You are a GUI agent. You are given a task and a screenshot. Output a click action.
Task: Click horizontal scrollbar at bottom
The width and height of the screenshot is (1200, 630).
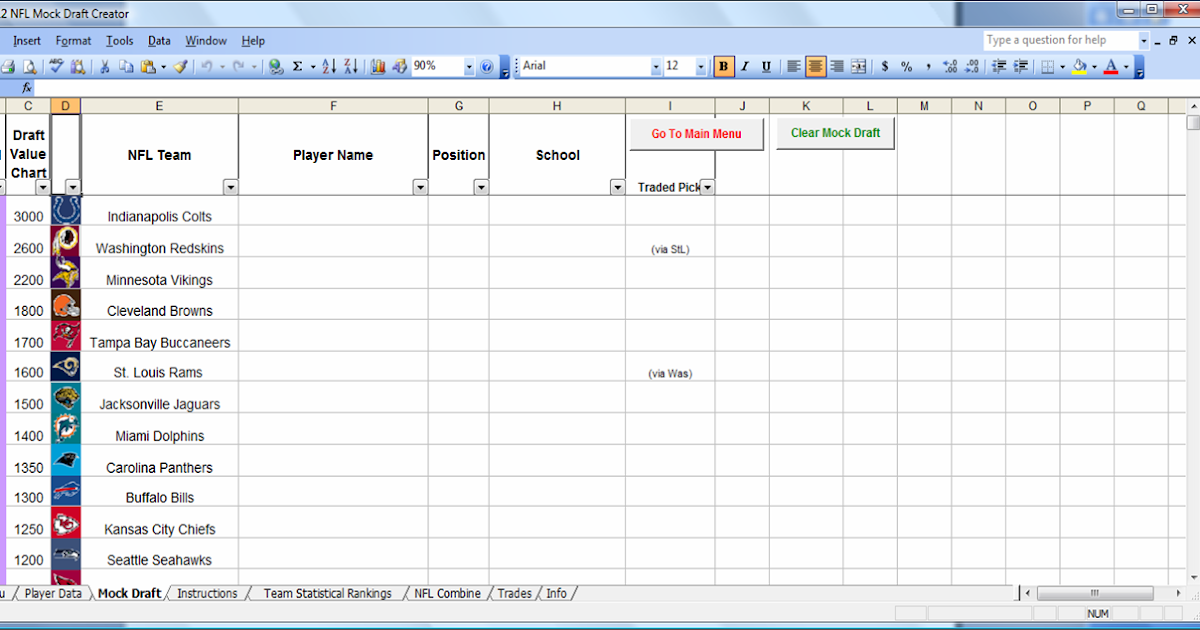[x=1095, y=593]
